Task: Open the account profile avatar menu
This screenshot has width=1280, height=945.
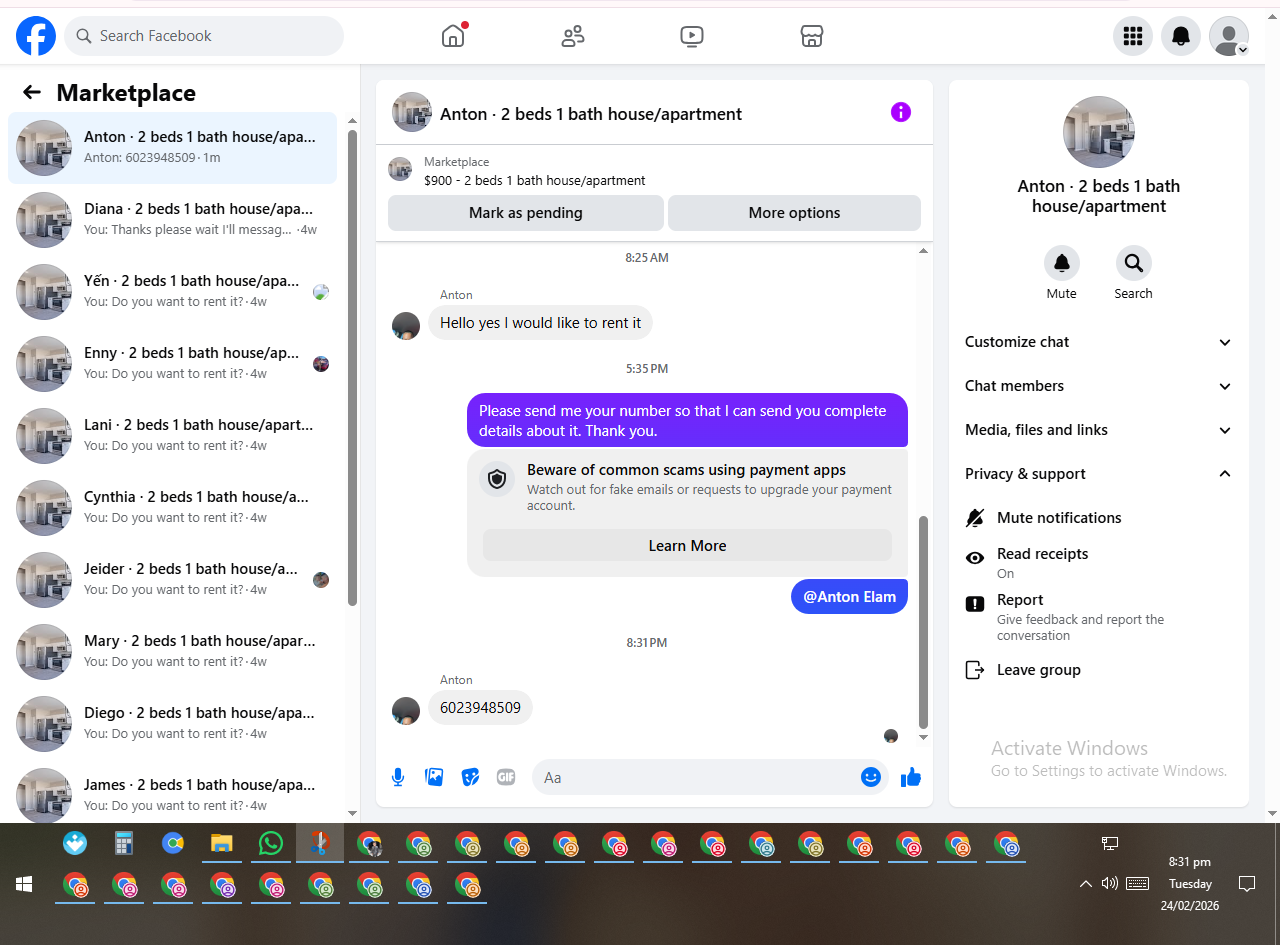Action: (x=1229, y=36)
